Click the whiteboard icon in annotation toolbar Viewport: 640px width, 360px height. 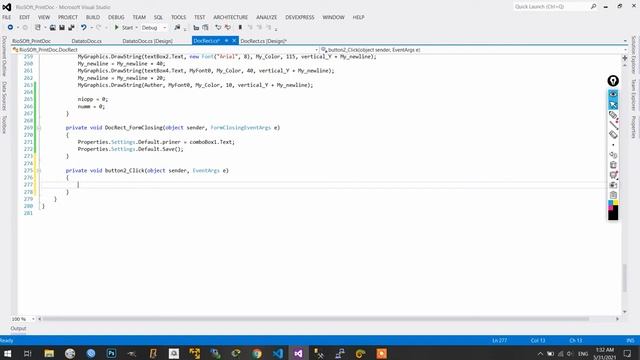pyautogui.click(x=613, y=175)
